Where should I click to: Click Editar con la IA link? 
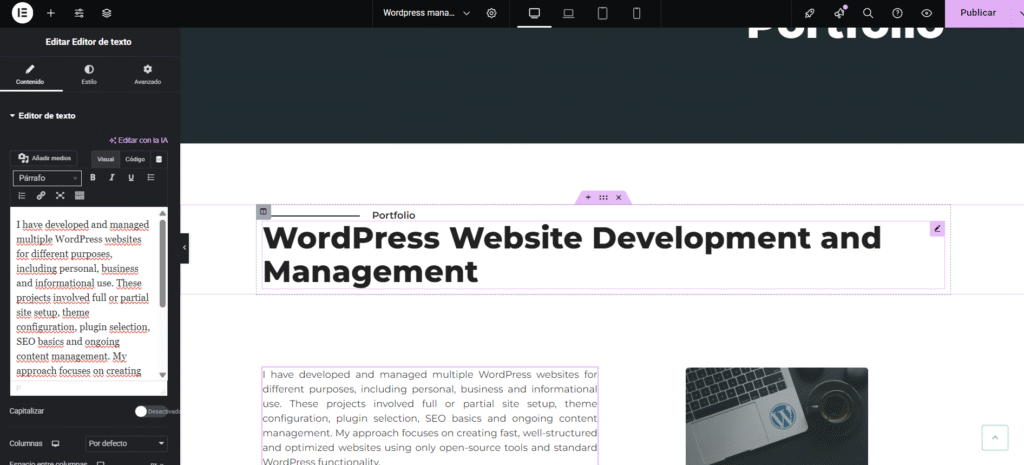pos(138,140)
